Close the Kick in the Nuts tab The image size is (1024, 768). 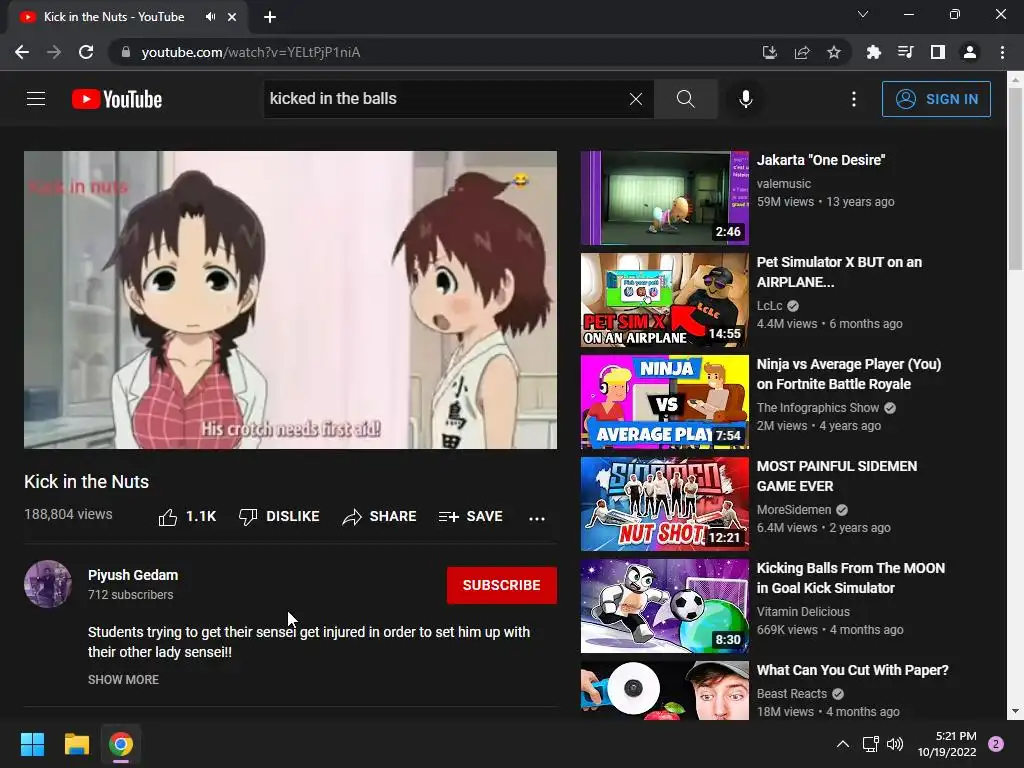(x=232, y=17)
